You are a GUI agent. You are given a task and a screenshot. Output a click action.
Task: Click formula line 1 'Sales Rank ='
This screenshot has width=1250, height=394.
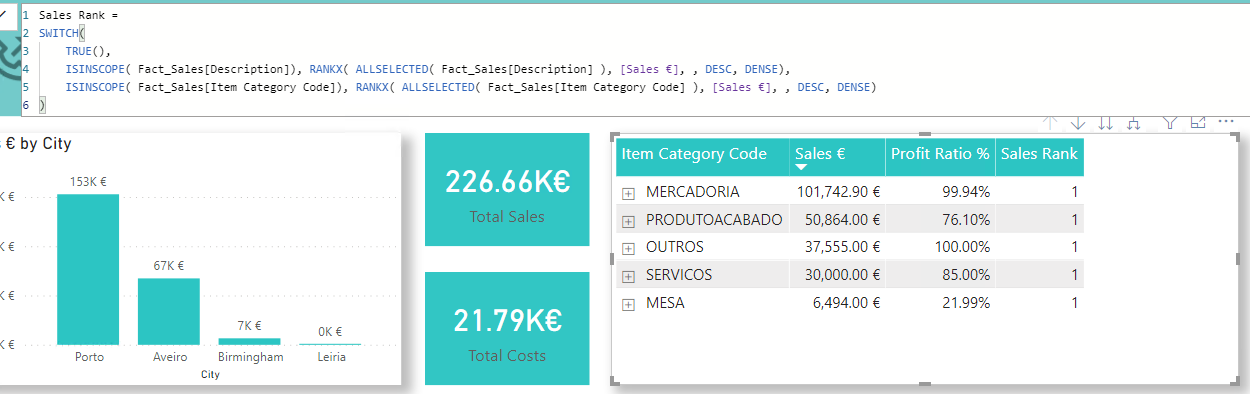(x=78, y=16)
